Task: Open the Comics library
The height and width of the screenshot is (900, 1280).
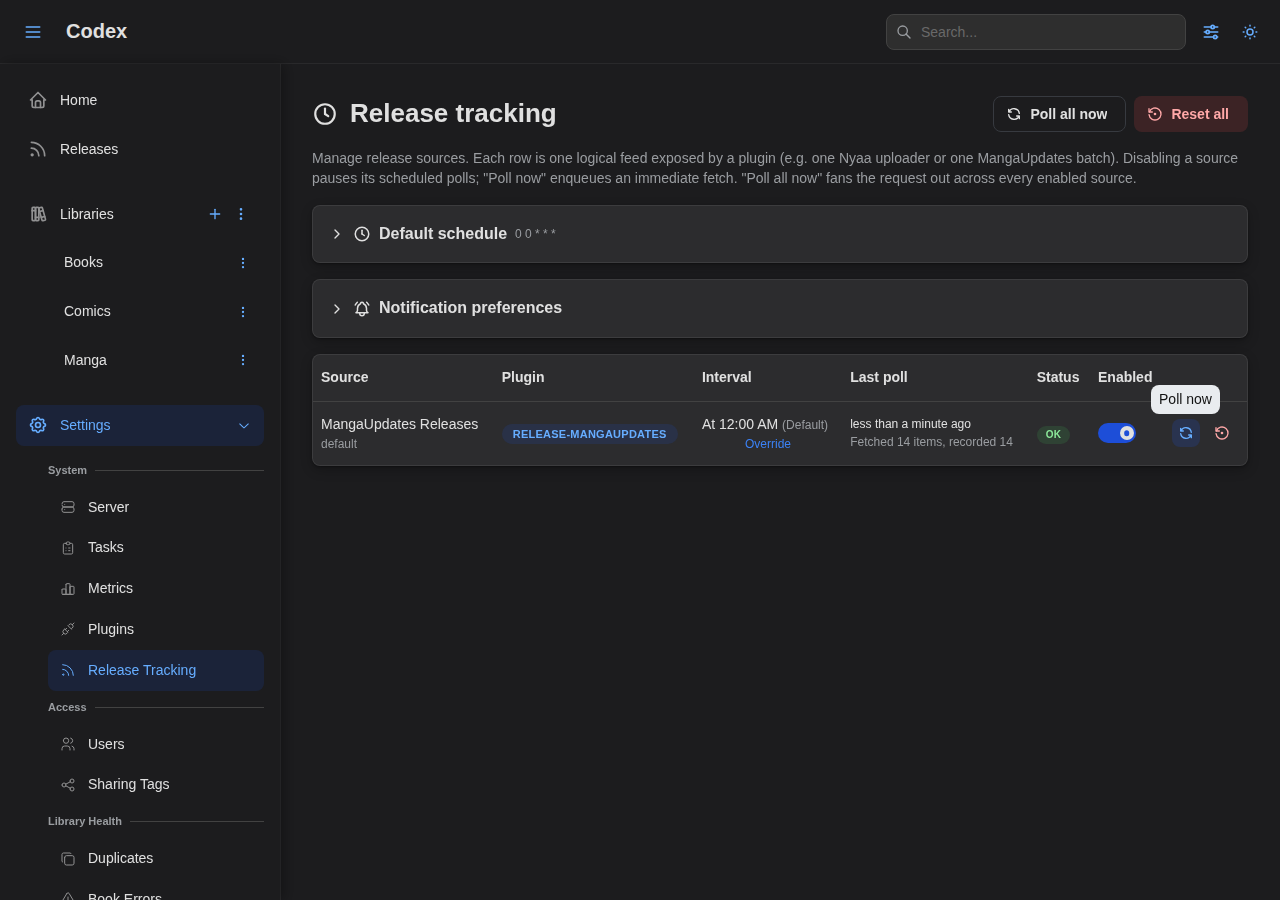Action: click(88, 311)
